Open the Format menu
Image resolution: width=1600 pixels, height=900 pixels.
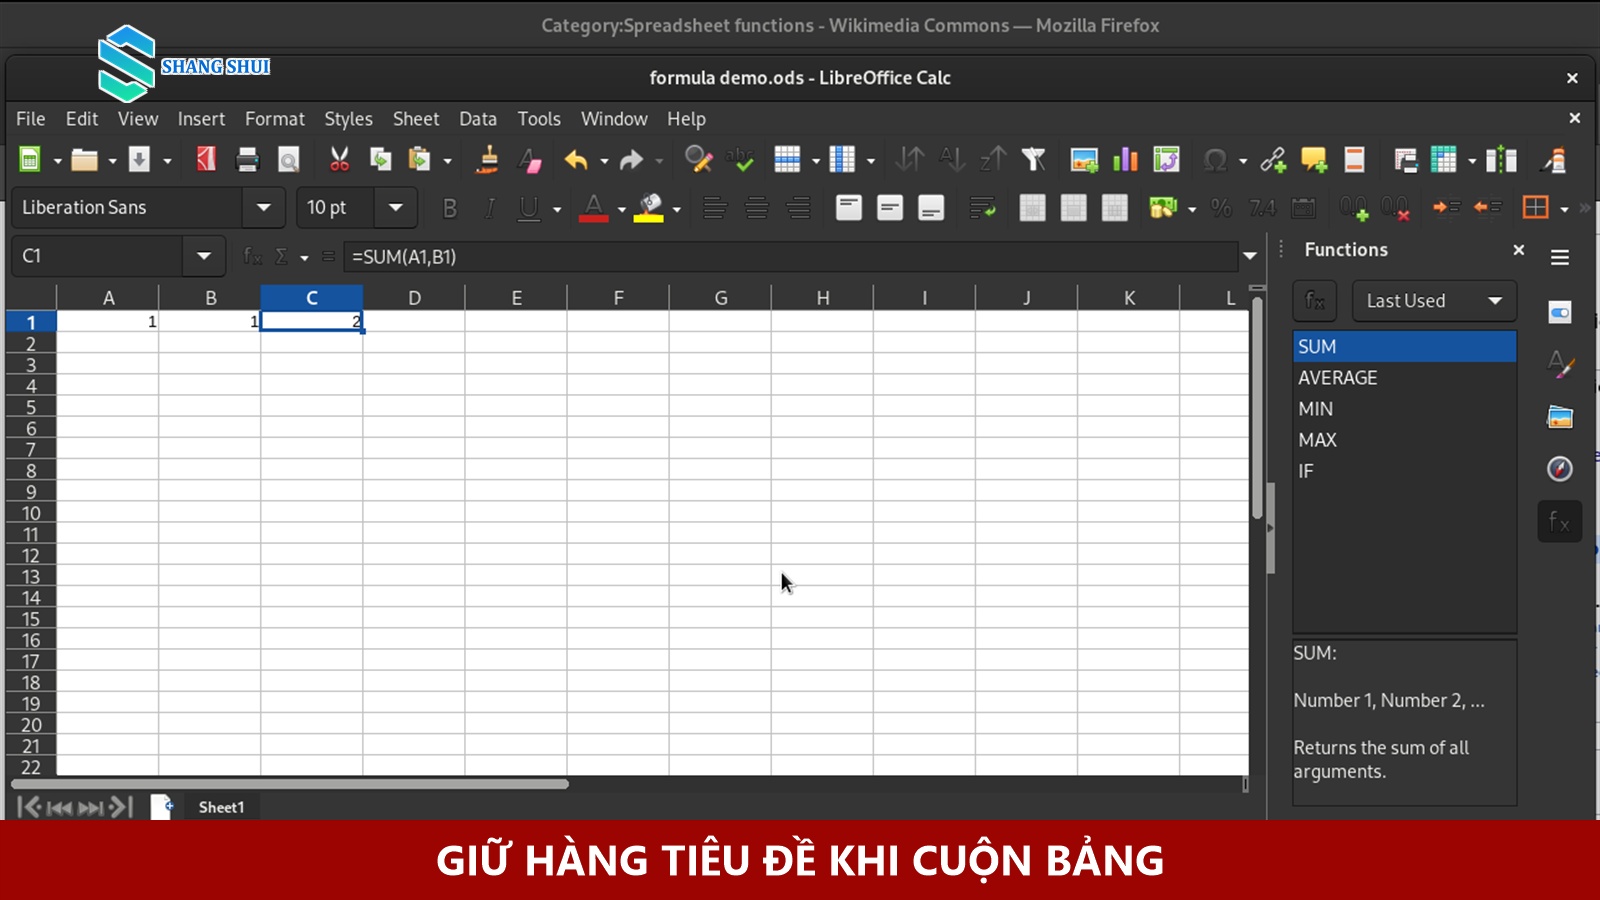point(275,119)
